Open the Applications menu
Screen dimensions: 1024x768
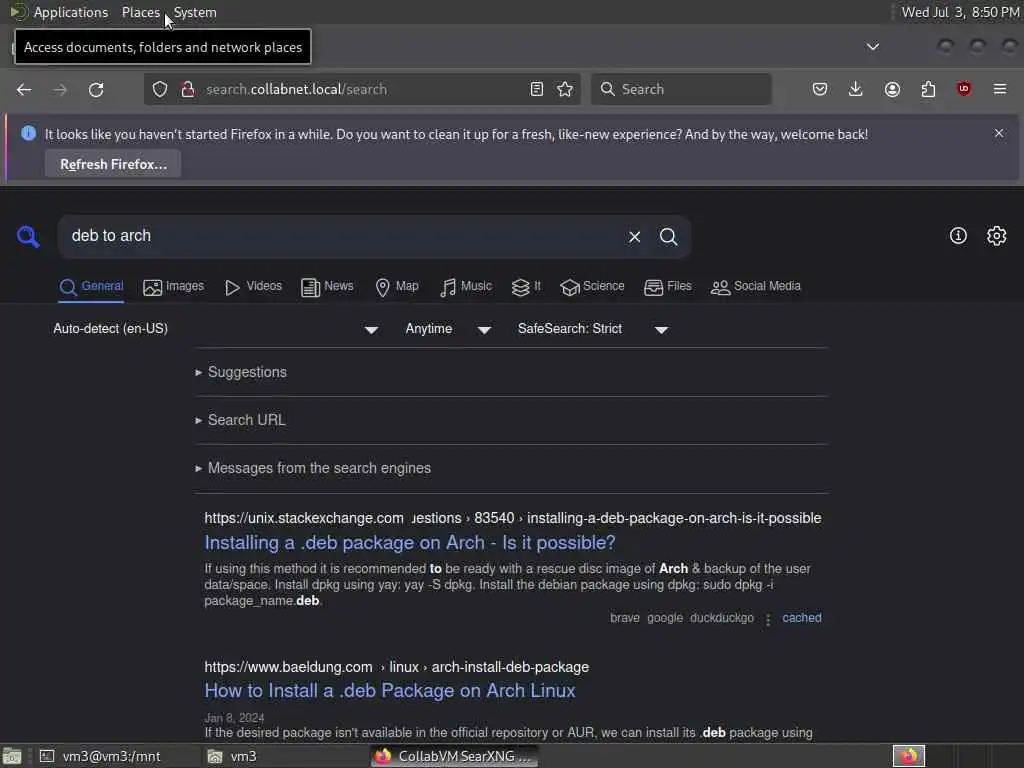(x=71, y=12)
